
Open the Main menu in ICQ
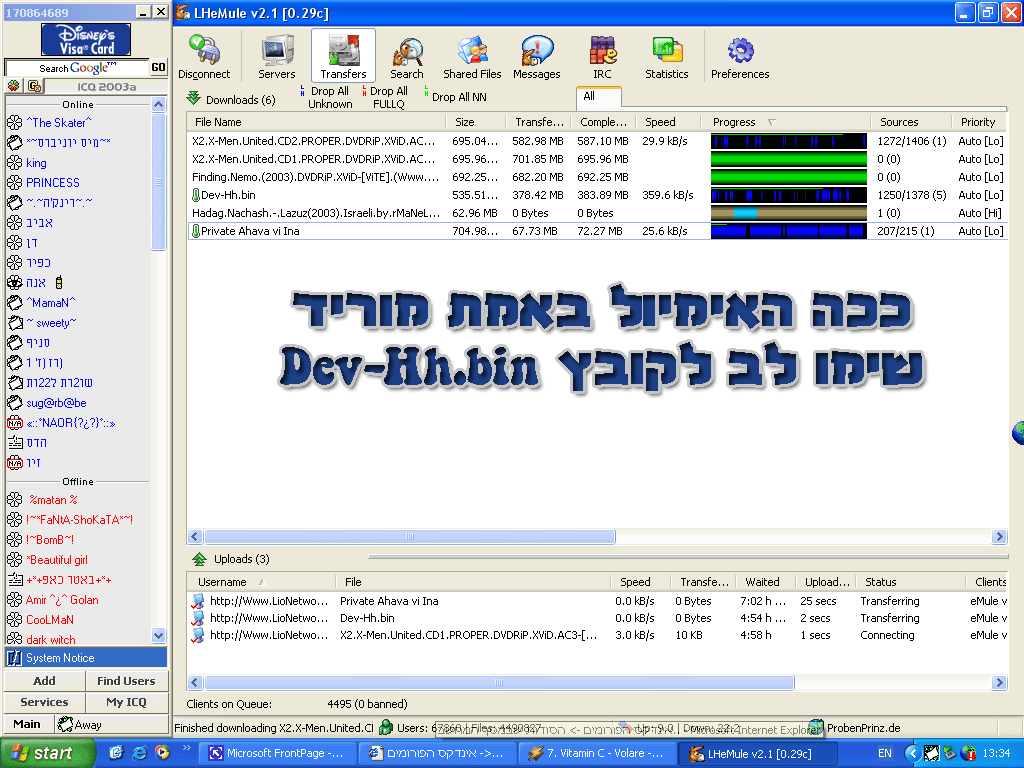pos(27,724)
